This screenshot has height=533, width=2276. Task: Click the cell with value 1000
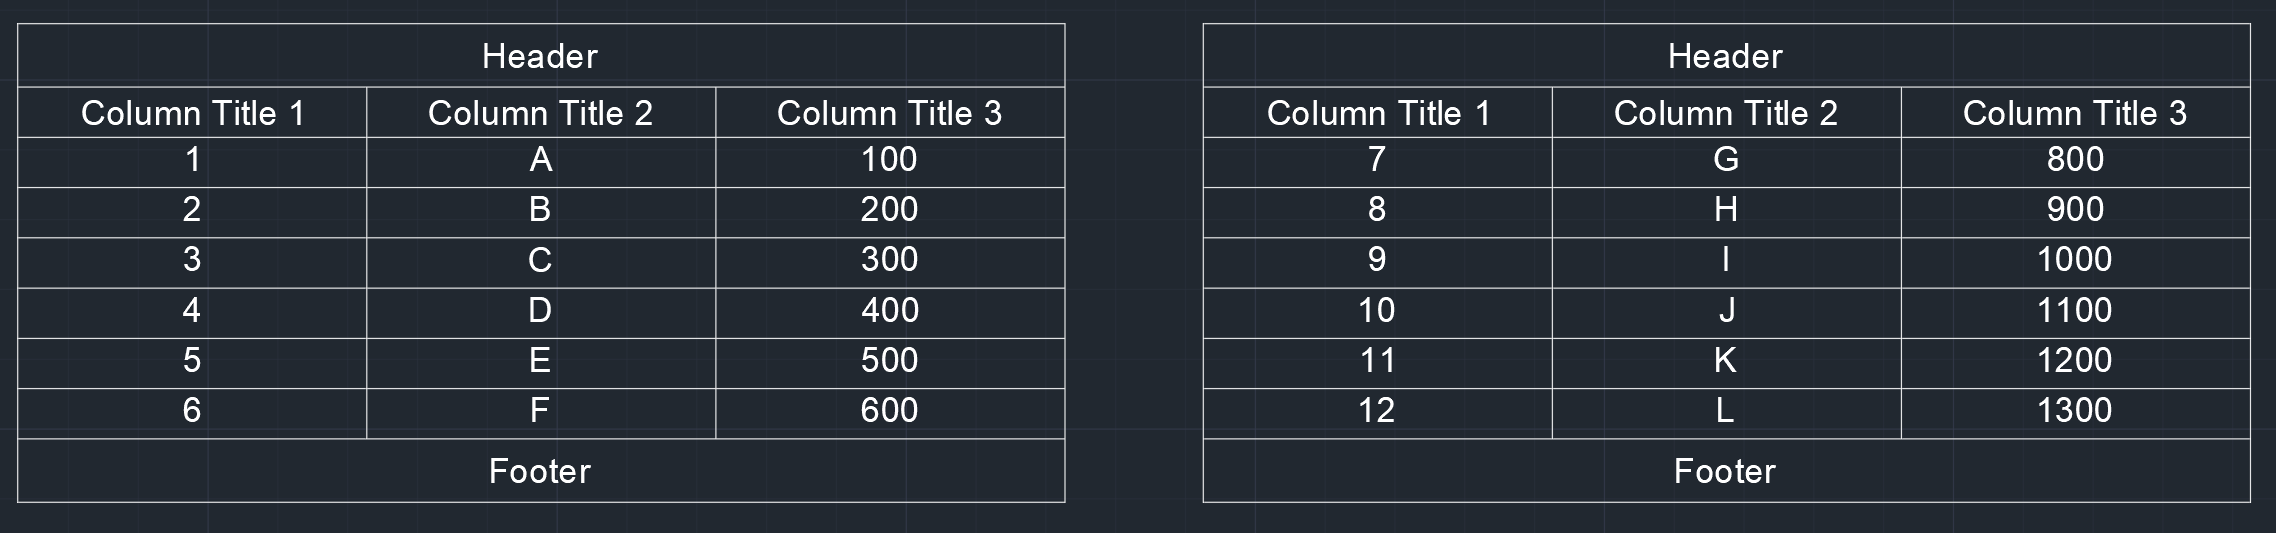tap(2074, 260)
